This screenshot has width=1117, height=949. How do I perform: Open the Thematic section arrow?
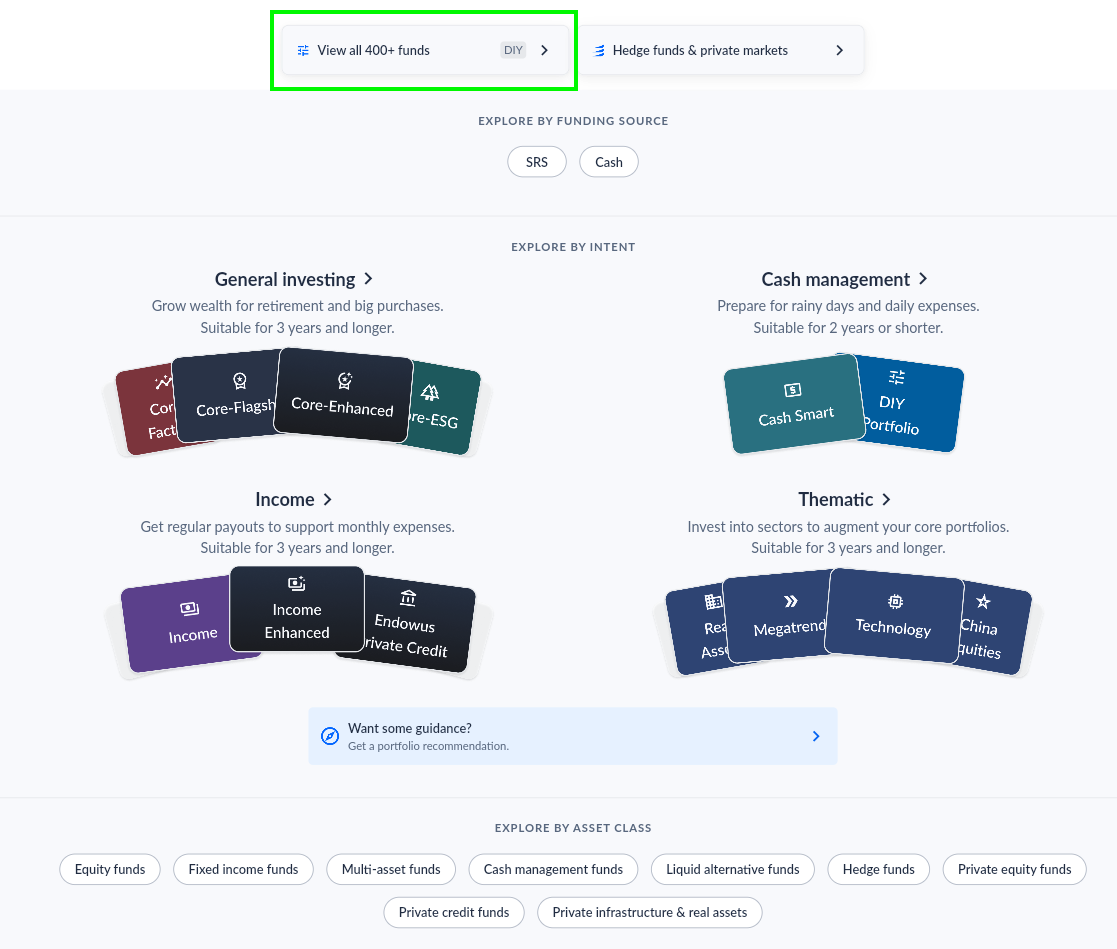pyautogui.click(x=886, y=499)
